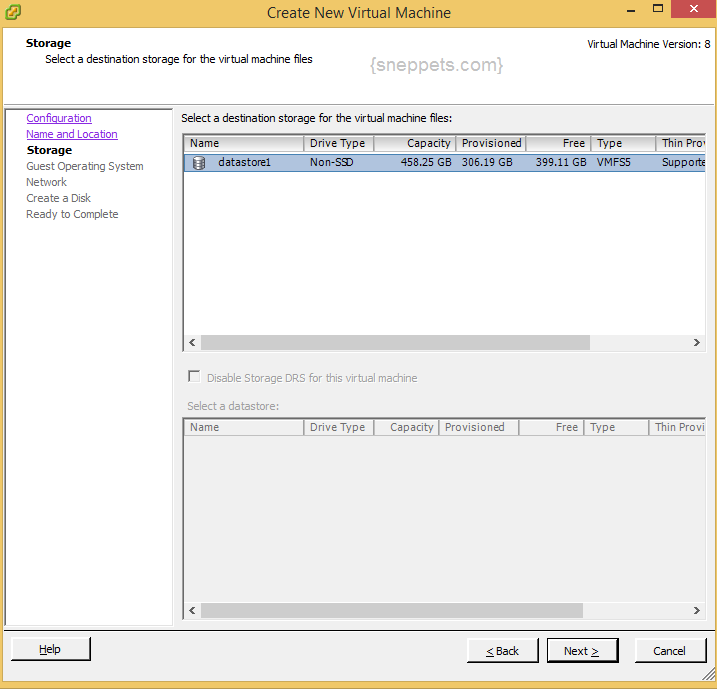
Task: Click Create a Disk step
Action: click(59, 198)
